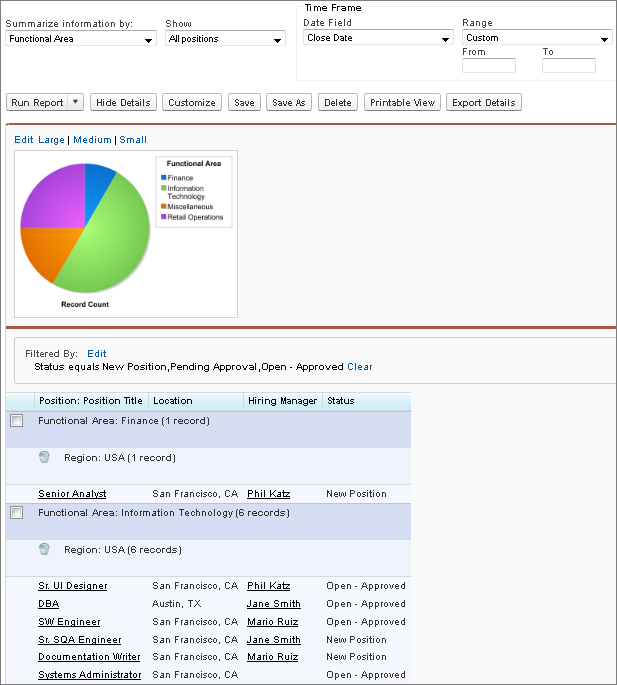Tick the Functional Area: Finance checkbox
The height and width of the screenshot is (685, 617).
coord(17,421)
